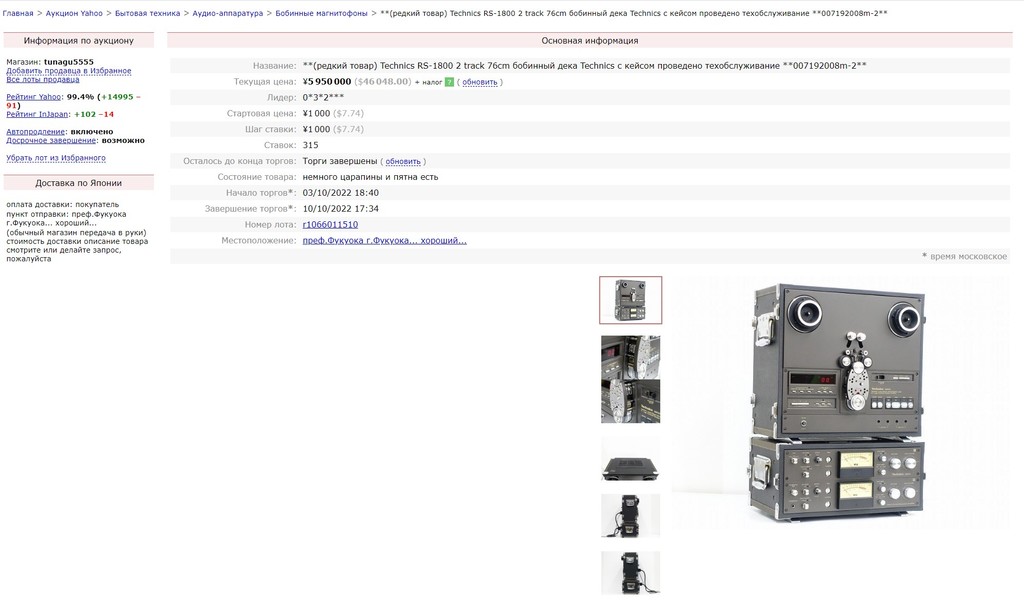Click Убрать лот из Избранного
This screenshot has height=602, width=1024.
[x=55, y=158]
